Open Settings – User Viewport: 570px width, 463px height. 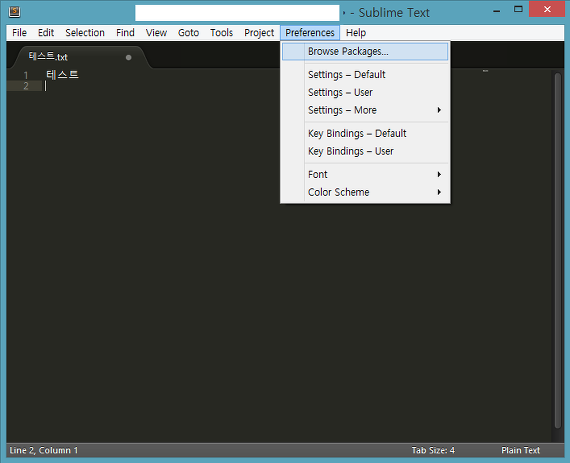click(x=365, y=92)
